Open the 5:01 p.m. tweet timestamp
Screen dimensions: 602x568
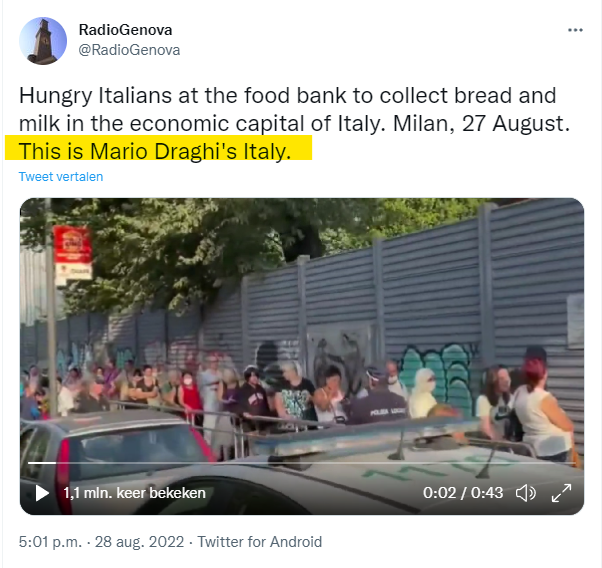pos(50,542)
